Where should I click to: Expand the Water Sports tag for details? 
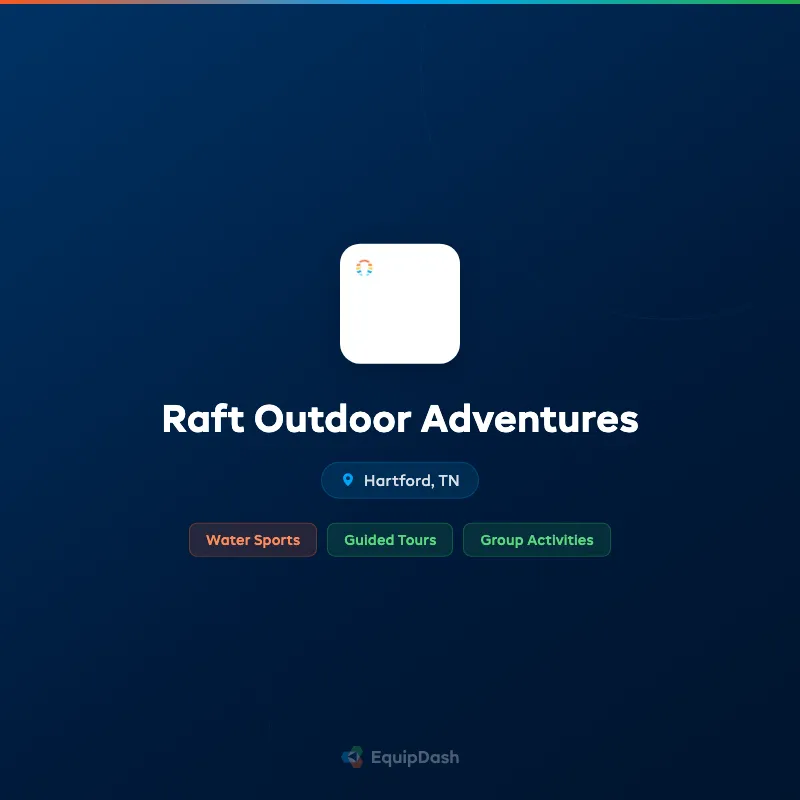click(252, 540)
